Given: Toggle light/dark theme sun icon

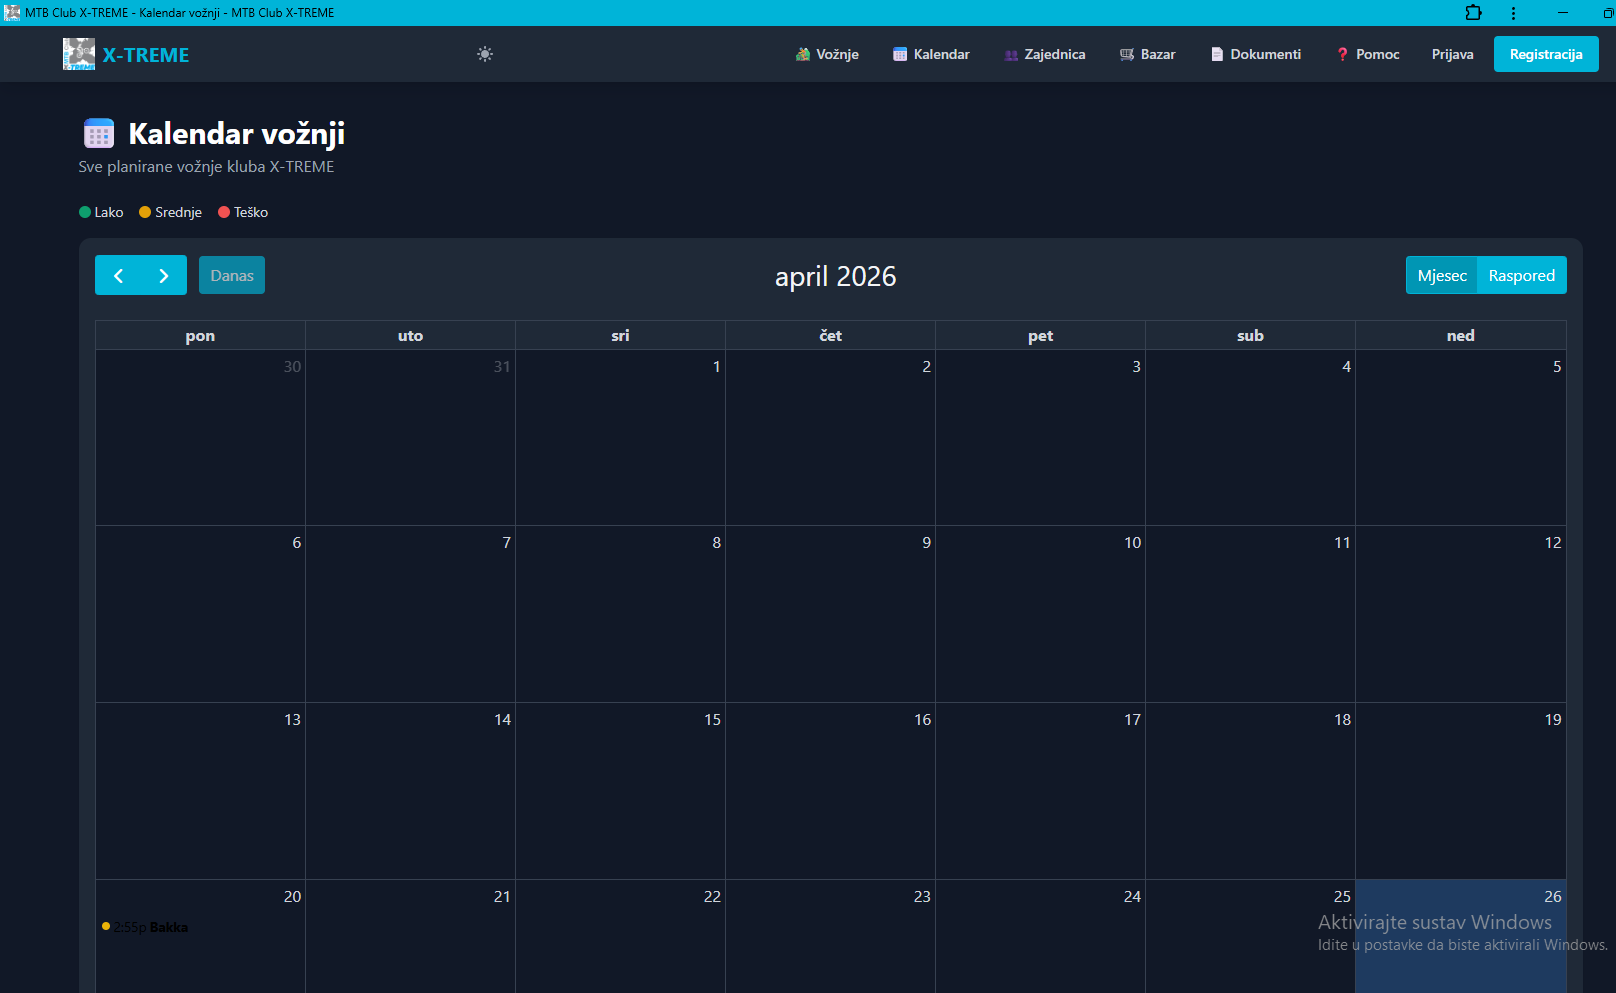Looking at the screenshot, I should [485, 54].
